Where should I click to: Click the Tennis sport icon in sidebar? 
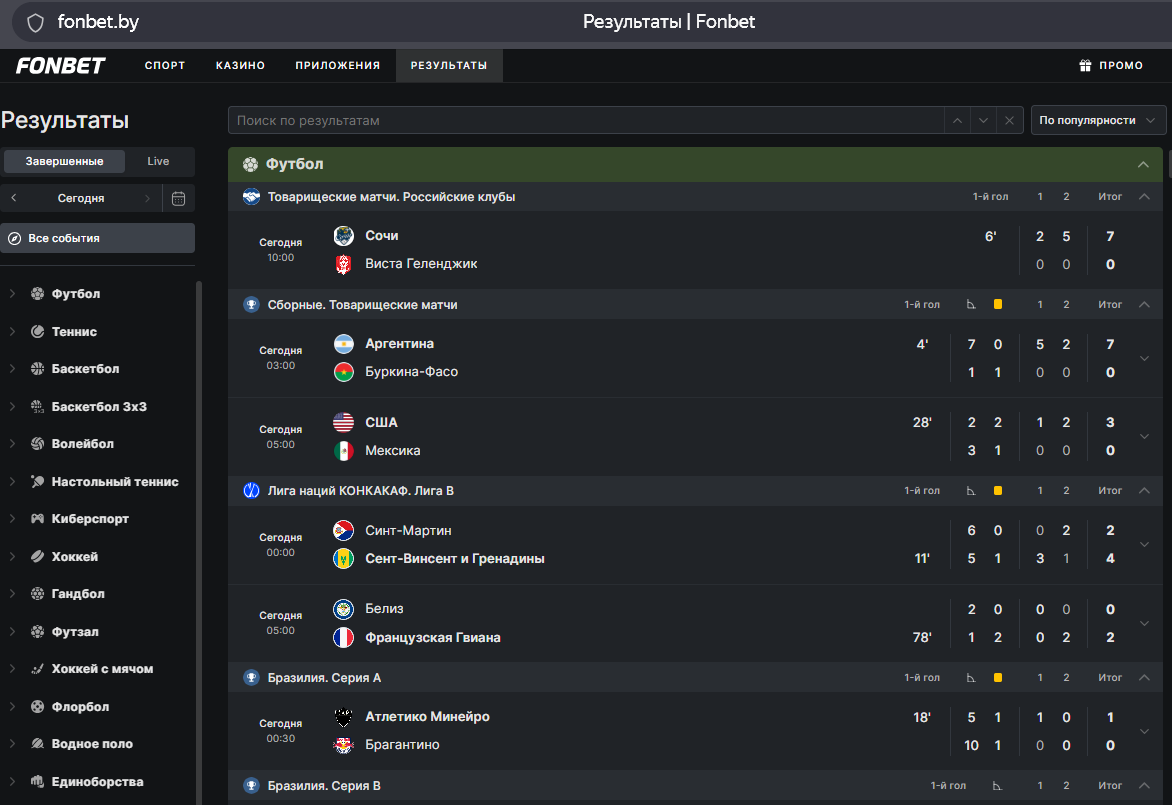37,331
